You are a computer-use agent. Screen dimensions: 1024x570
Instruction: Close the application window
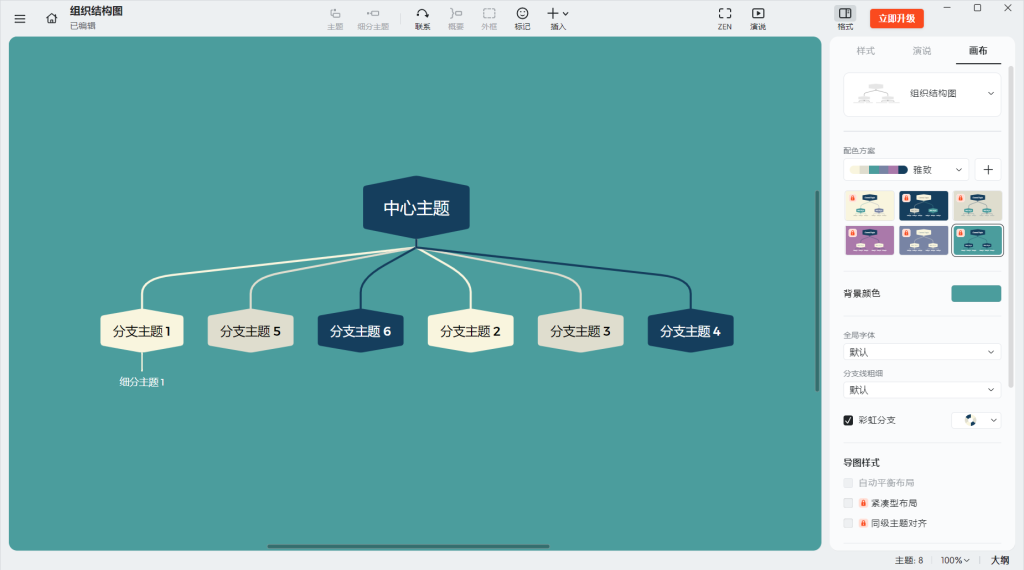click(x=1008, y=8)
